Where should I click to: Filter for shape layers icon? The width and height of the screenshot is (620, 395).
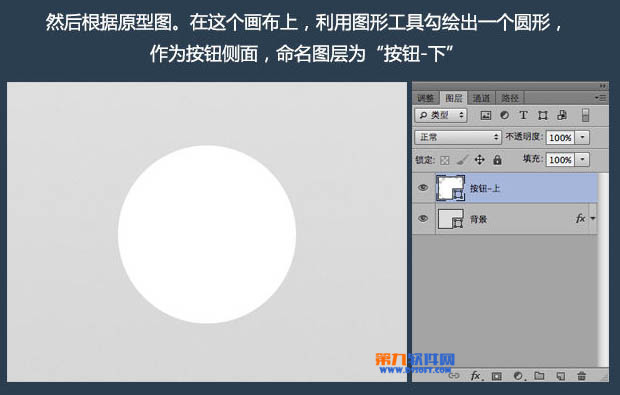542,115
